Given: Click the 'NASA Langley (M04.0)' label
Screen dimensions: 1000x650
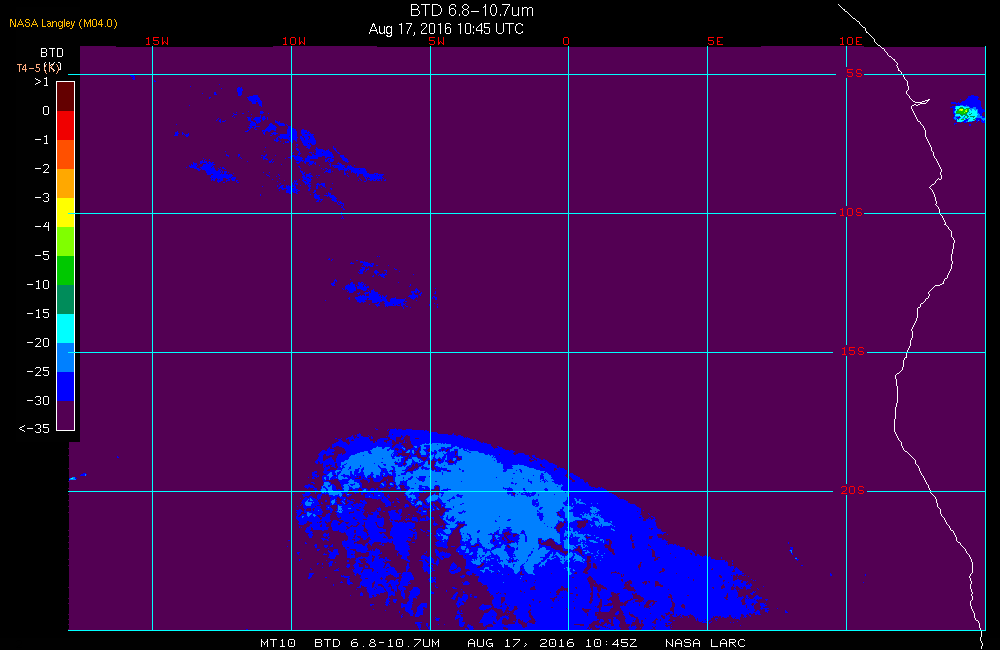Looking at the screenshot, I should pyautogui.click(x=63, y=23).
